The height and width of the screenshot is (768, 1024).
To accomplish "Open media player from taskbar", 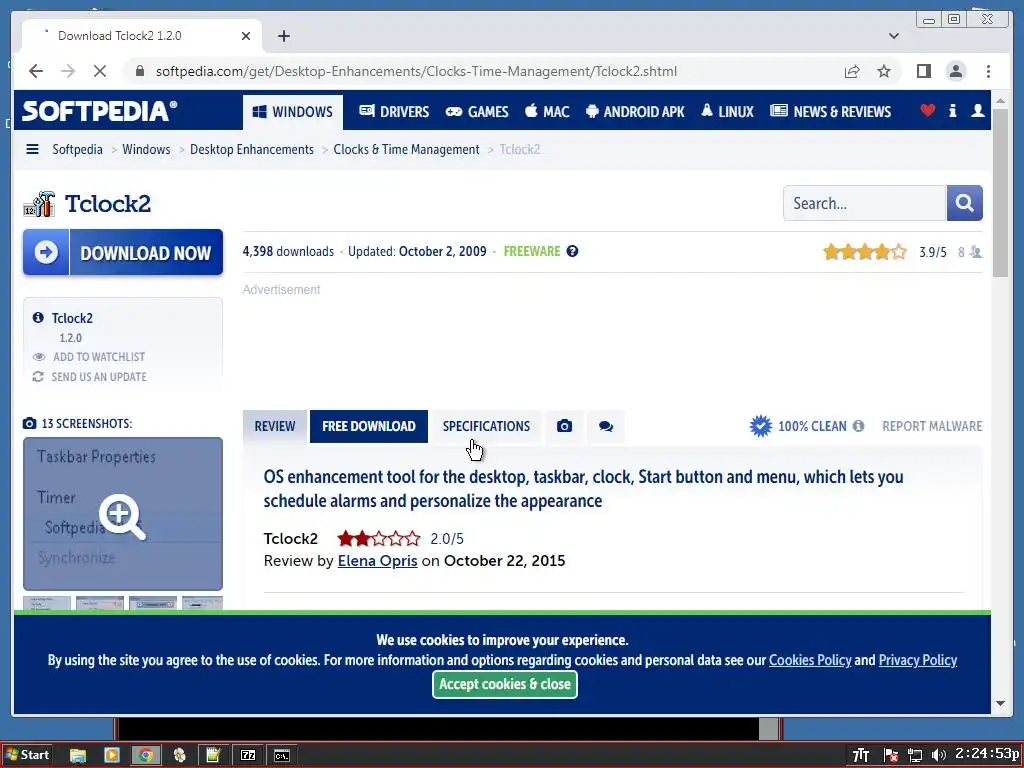I will pos(112,756).
